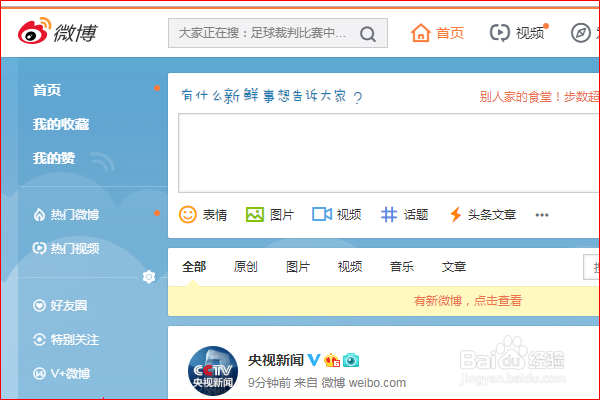Open the 别人家的食堂 trending link

point(539,97)
